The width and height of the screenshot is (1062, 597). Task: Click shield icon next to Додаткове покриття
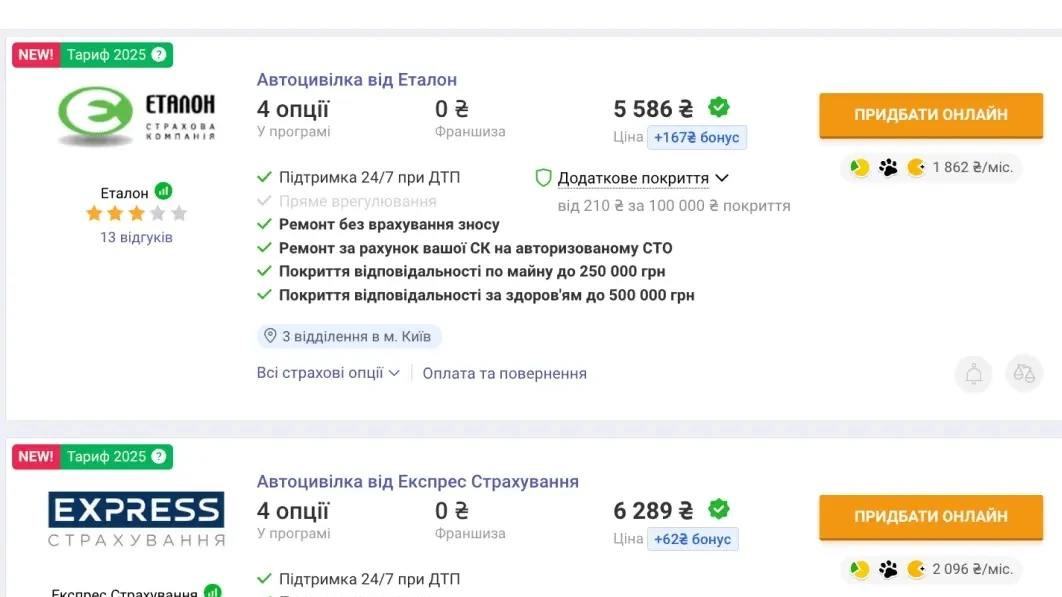pyautogui.click(x=543, y=178)
